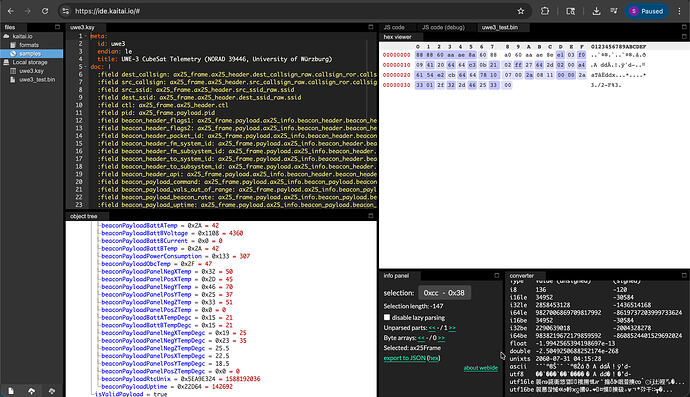Switch to the JS code (debug) tab
The width and height of the screenshot is (690, 397).
click(x=443, y=27)
